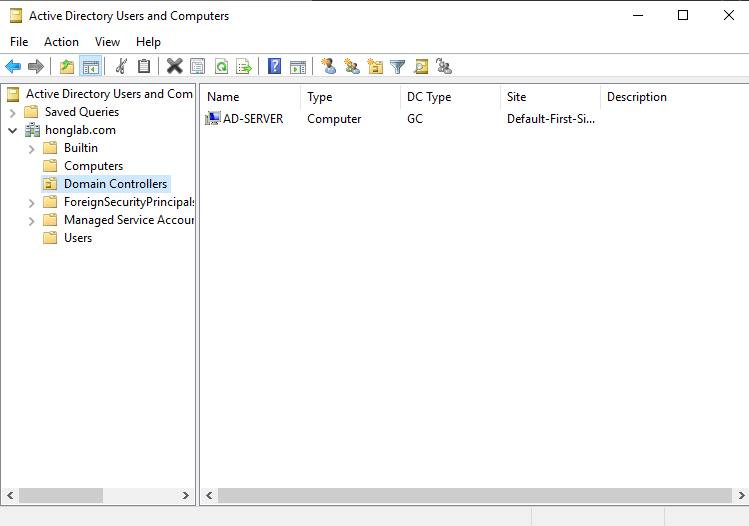Create a new group in the current container
This screenshot has height=526, width=749.
(352, 66)
